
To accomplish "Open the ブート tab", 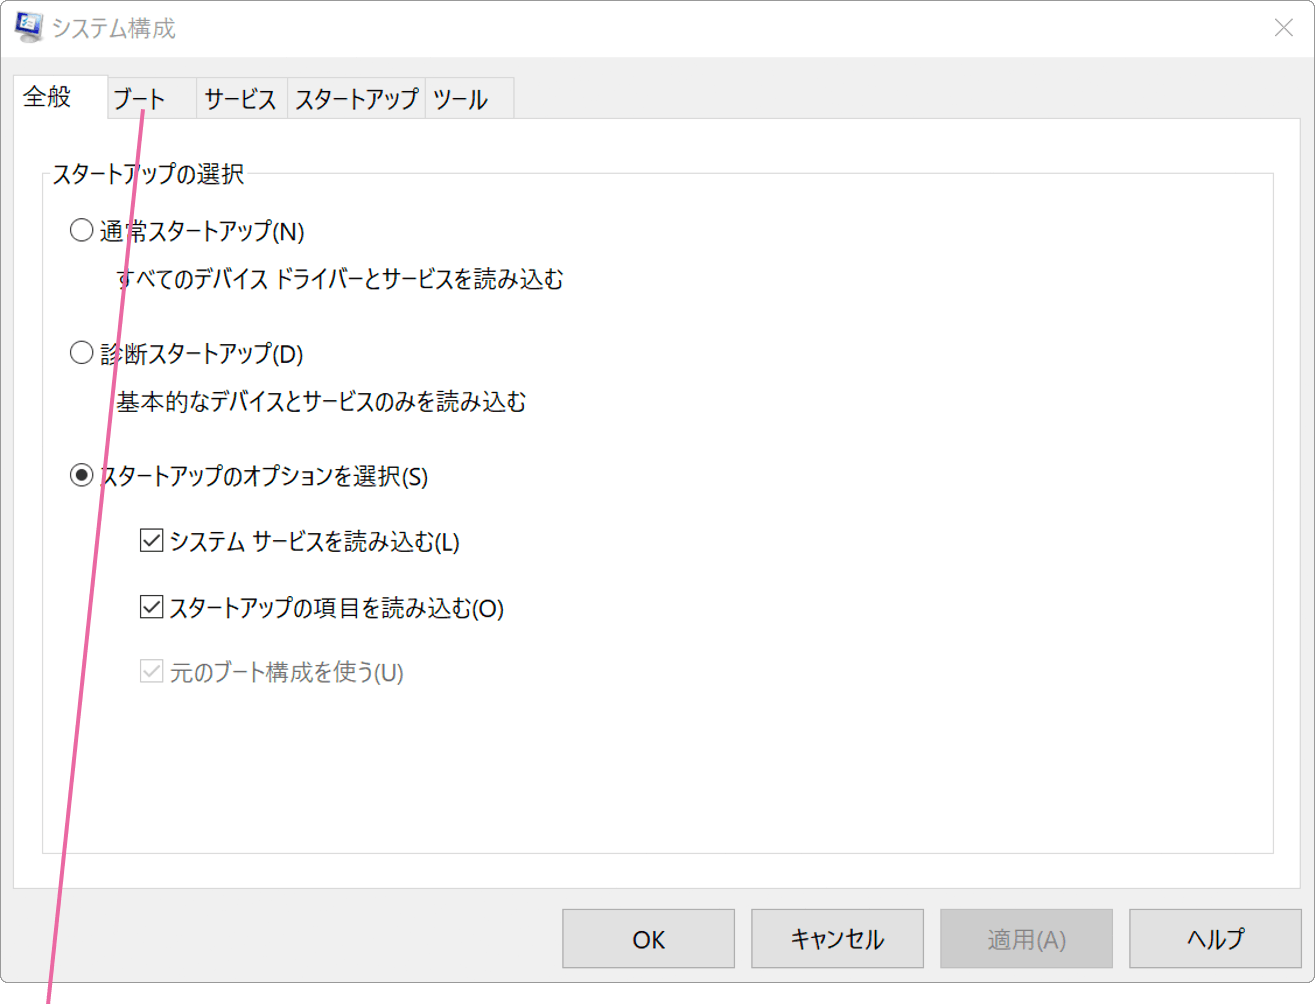I will pos(152,99).
